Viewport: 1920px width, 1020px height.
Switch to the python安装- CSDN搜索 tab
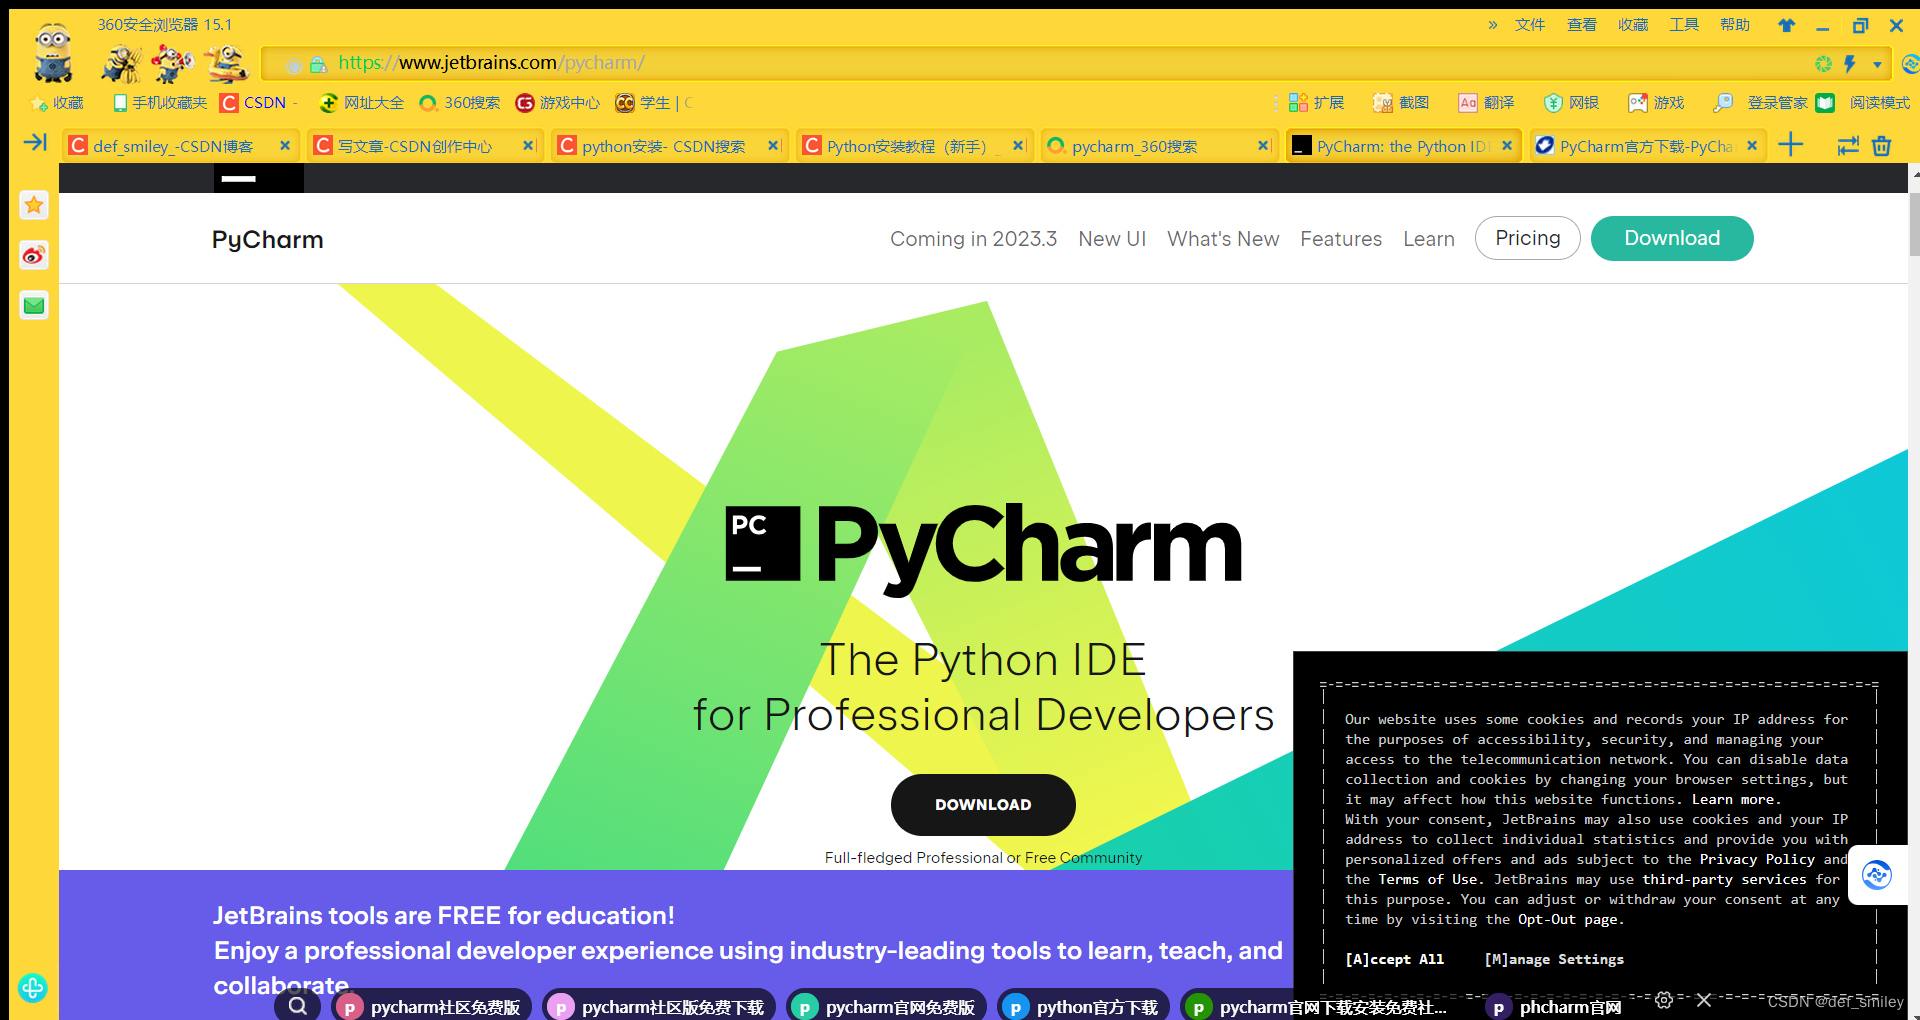662,146
